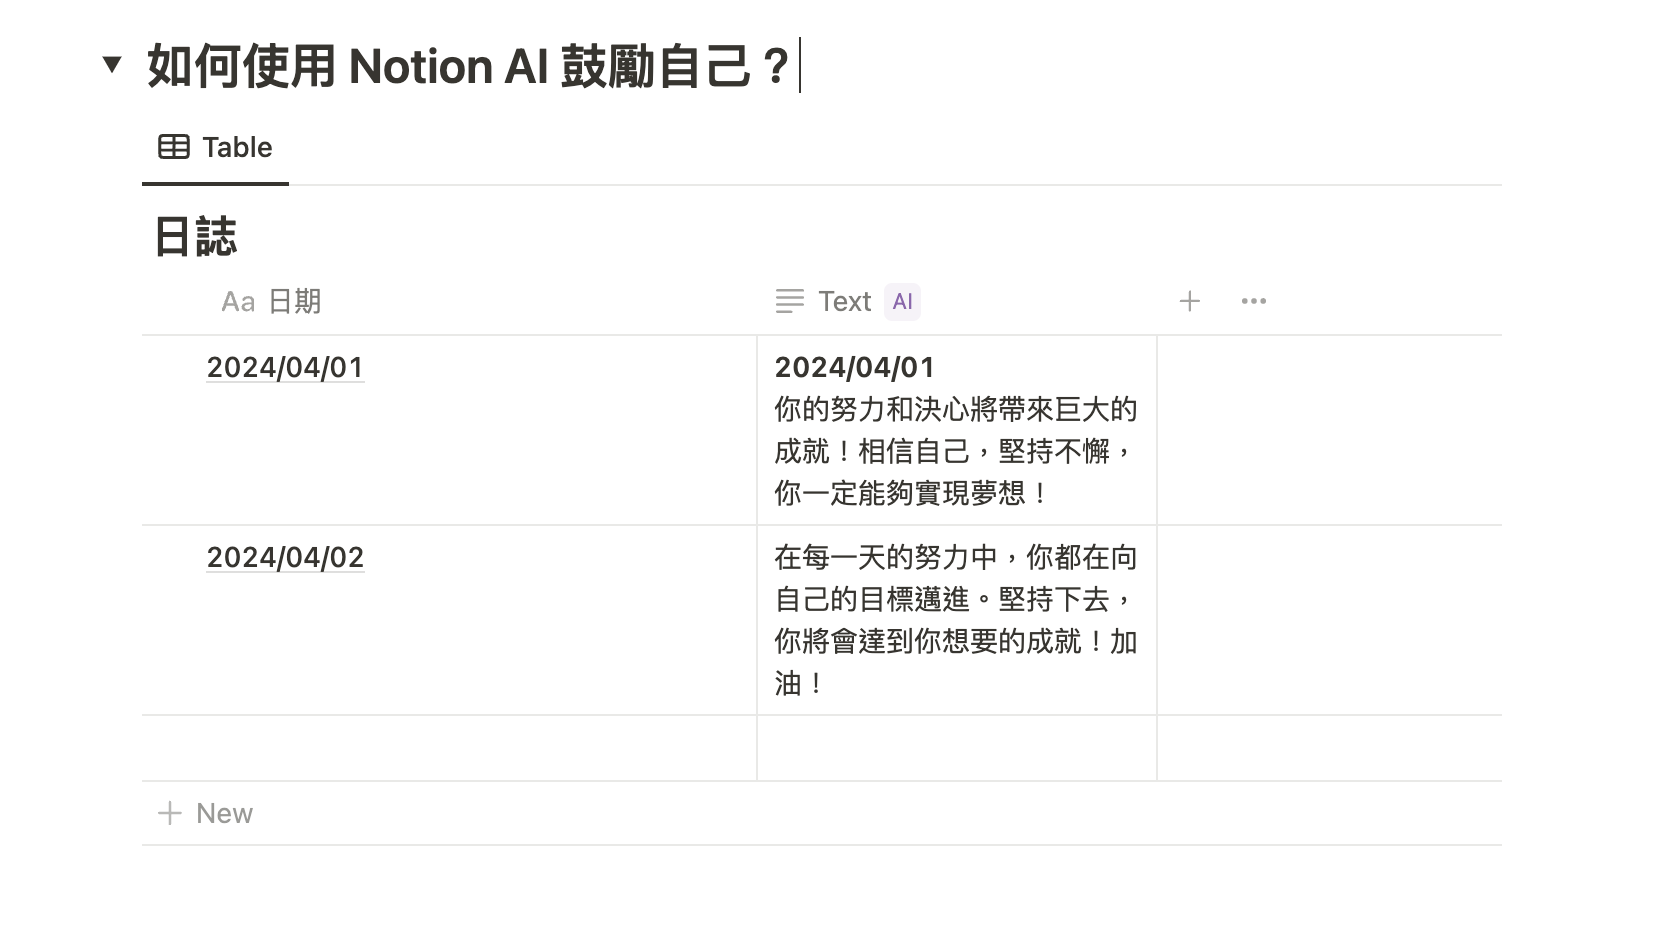1664x932 pixels.
Task: Click the plus icon beside New
Action: click(170, 813)
